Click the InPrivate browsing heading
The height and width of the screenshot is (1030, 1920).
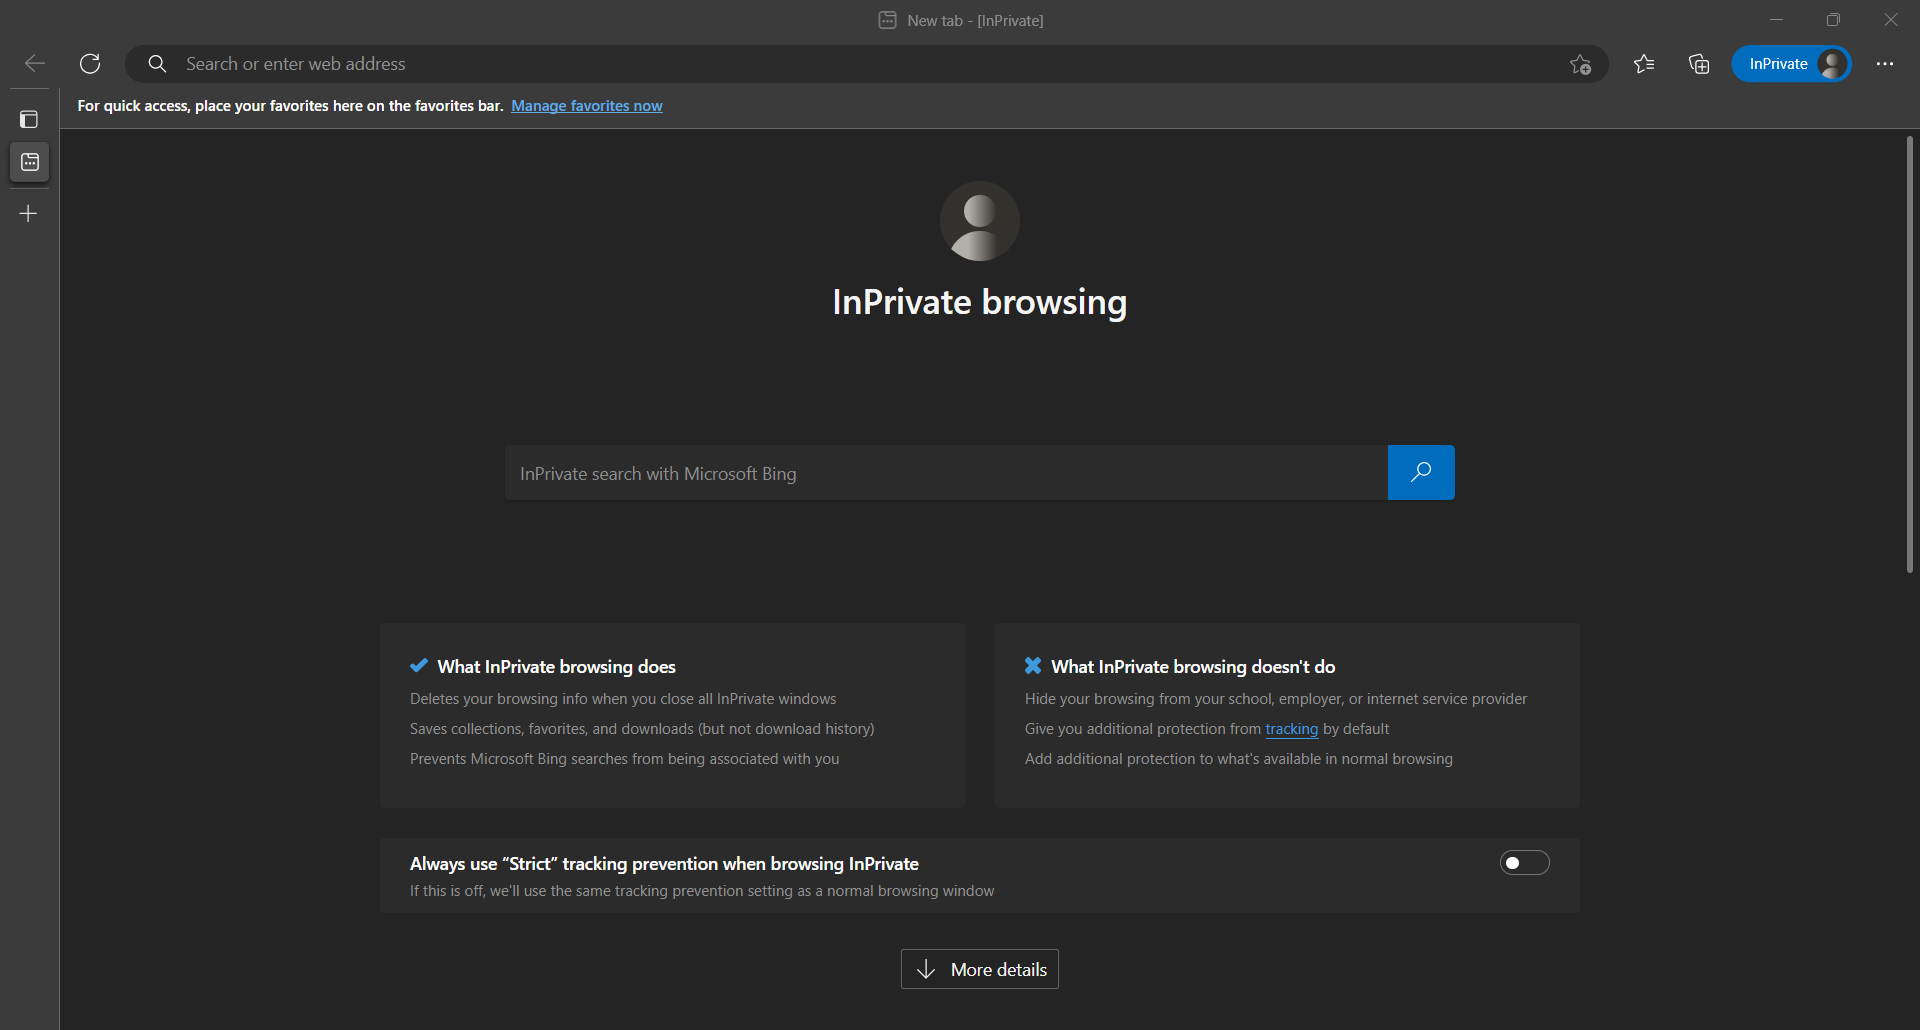[x=980, y=302]
